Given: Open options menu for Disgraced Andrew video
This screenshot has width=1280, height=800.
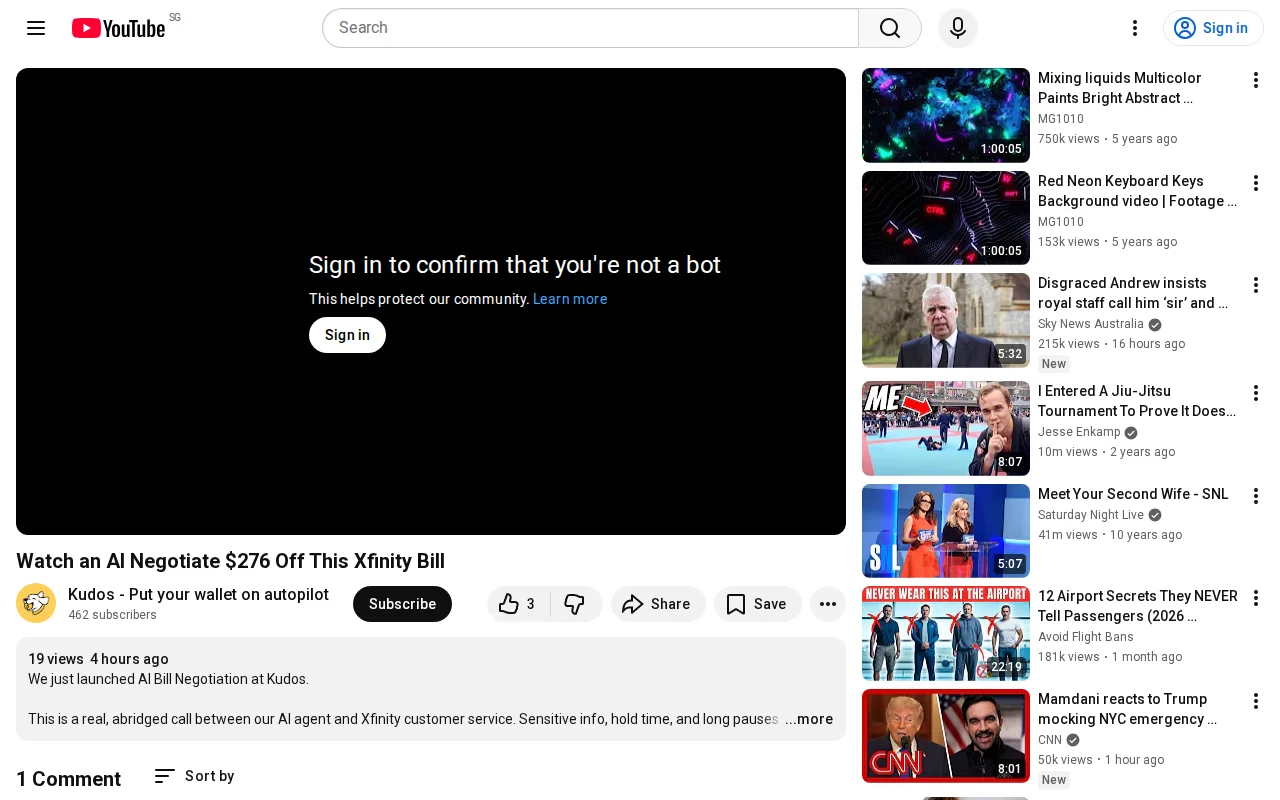Looking at the screenshot, I should click(x=1256, y=285).
